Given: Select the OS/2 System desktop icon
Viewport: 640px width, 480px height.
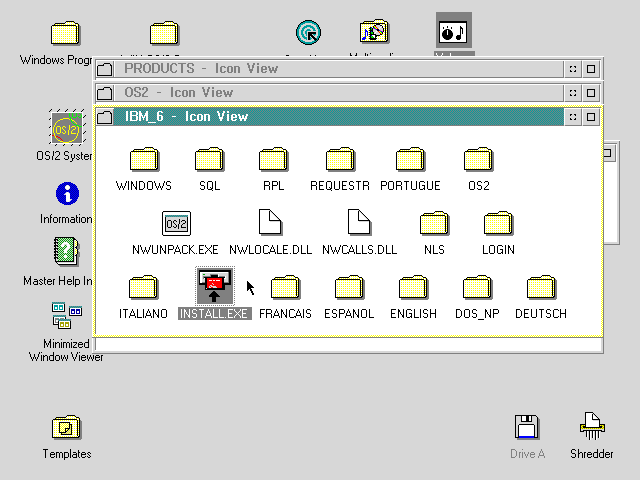Looking at the screenshot, I should pos(67,128).
